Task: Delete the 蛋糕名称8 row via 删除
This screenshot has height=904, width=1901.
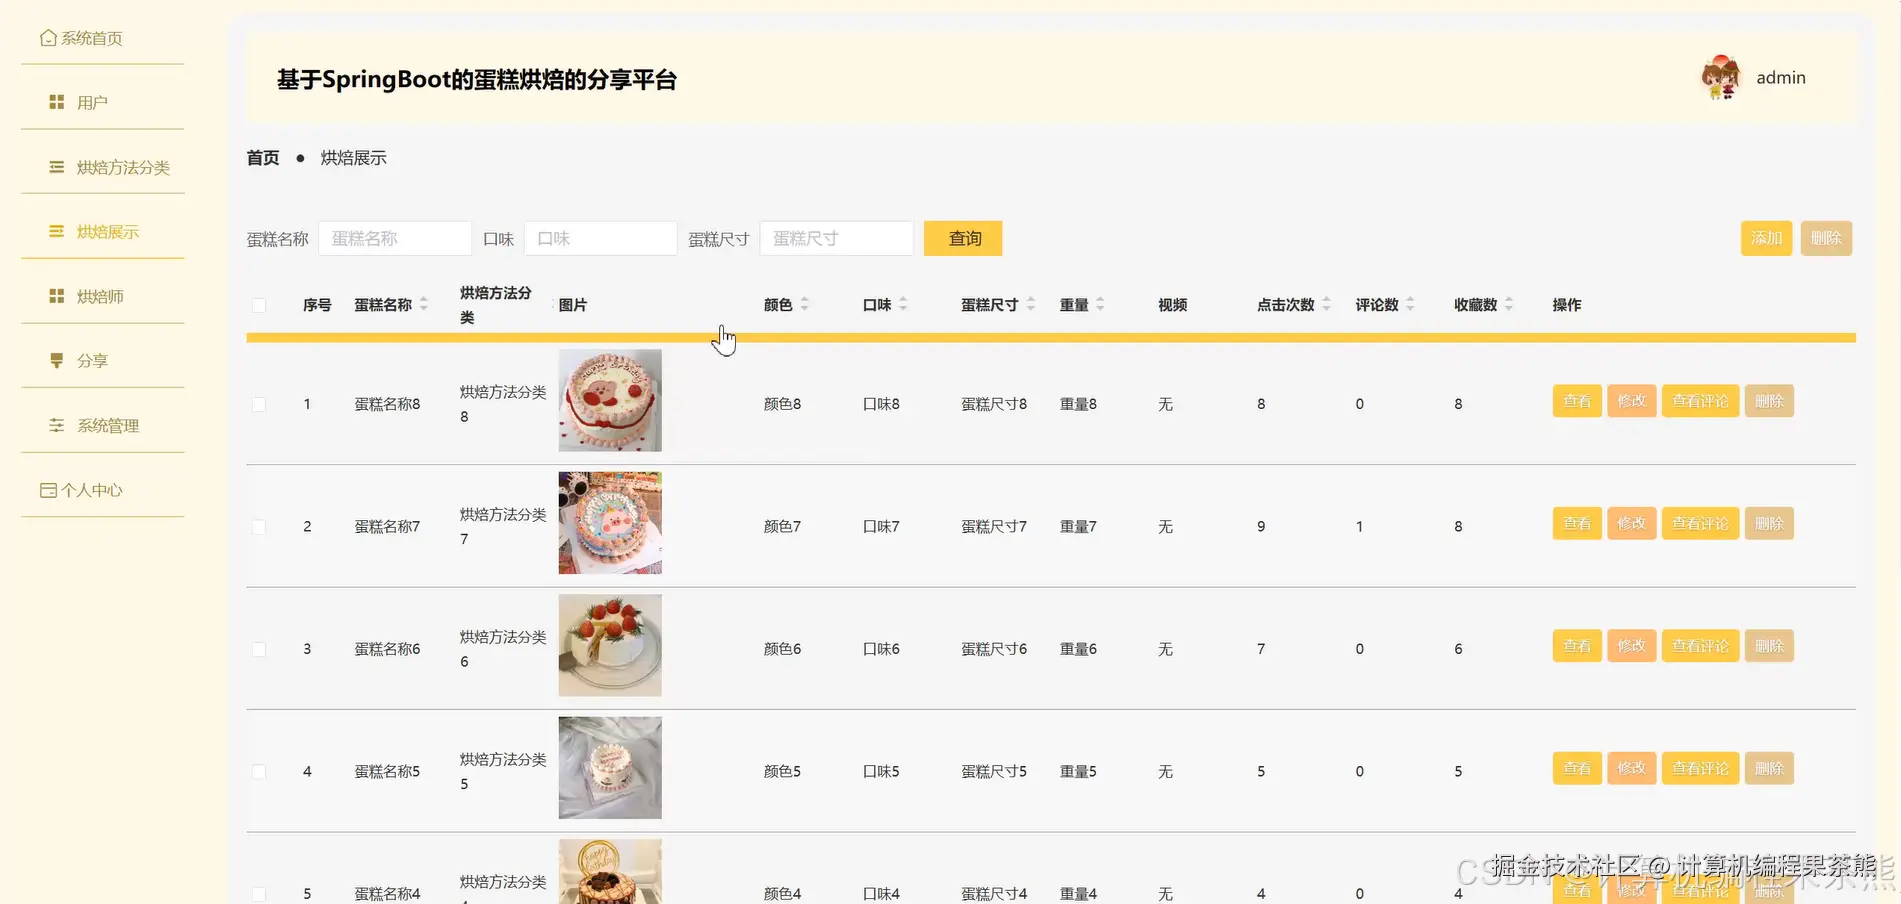Action: pyautogui.click(x=1769, y=401)
